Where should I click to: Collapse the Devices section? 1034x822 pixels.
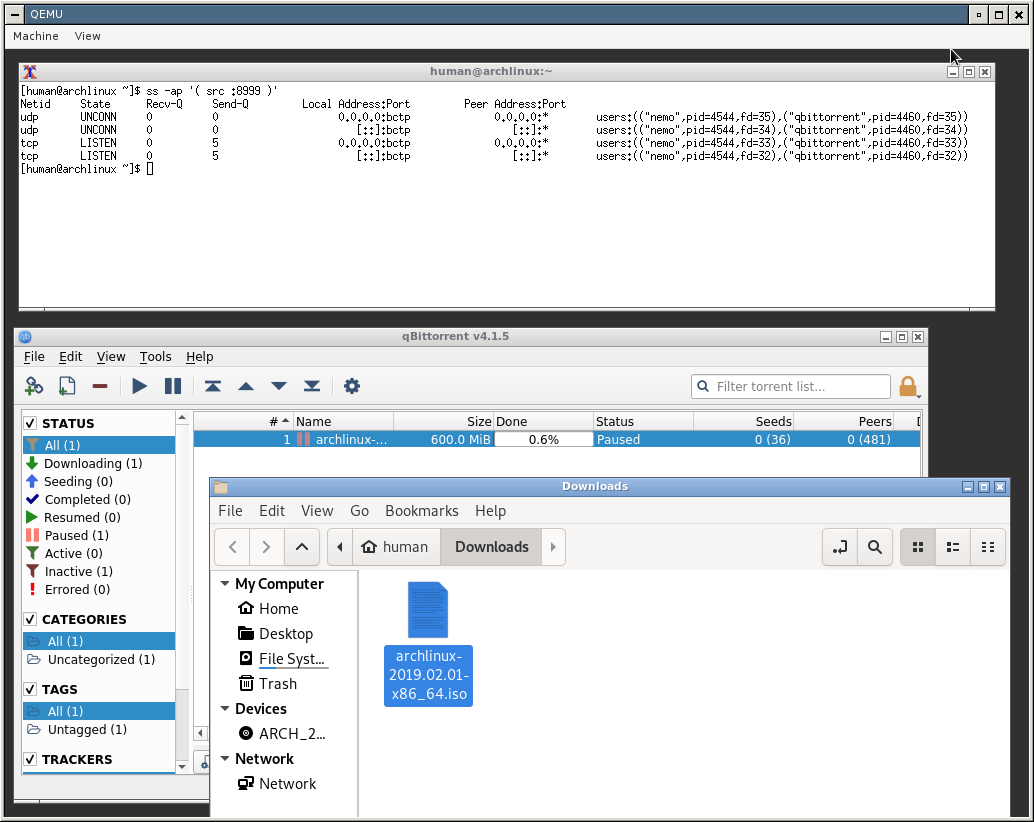[x=224, y=708]
